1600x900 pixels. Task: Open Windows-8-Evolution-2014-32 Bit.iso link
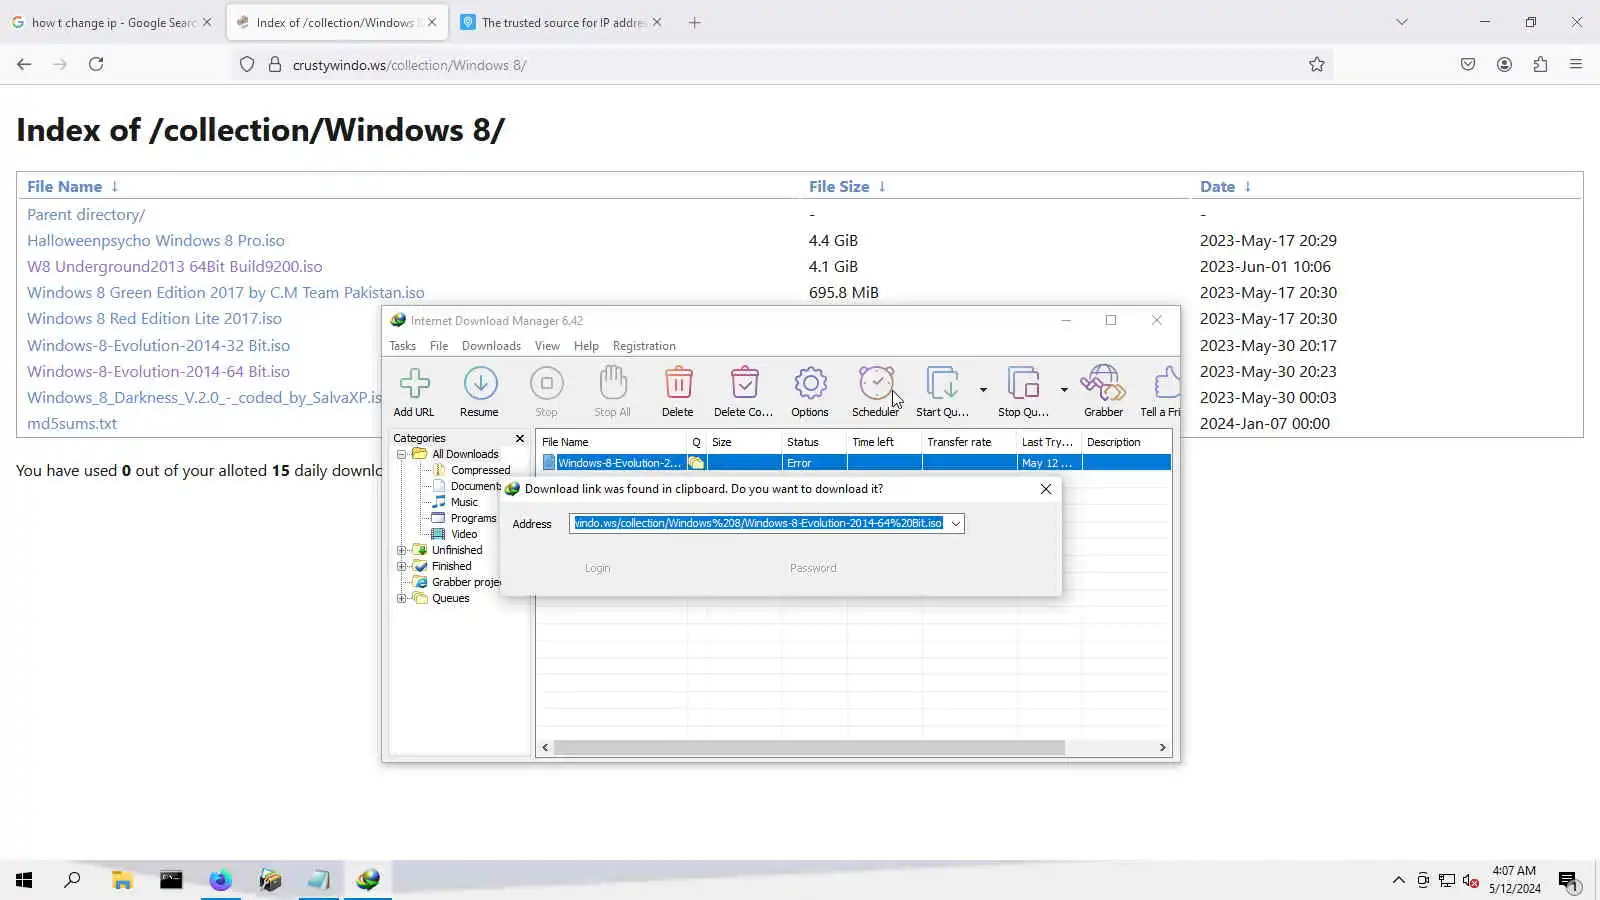tap(159, 345)
